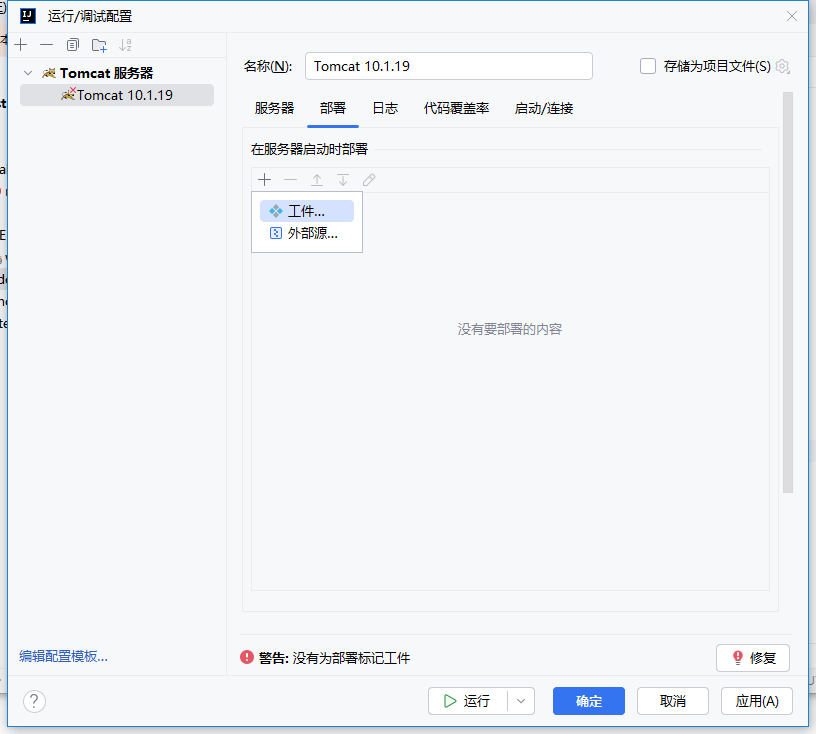Click the 修复 button to fix the warning
Screen dimensions: 816x734
[752, 658]
